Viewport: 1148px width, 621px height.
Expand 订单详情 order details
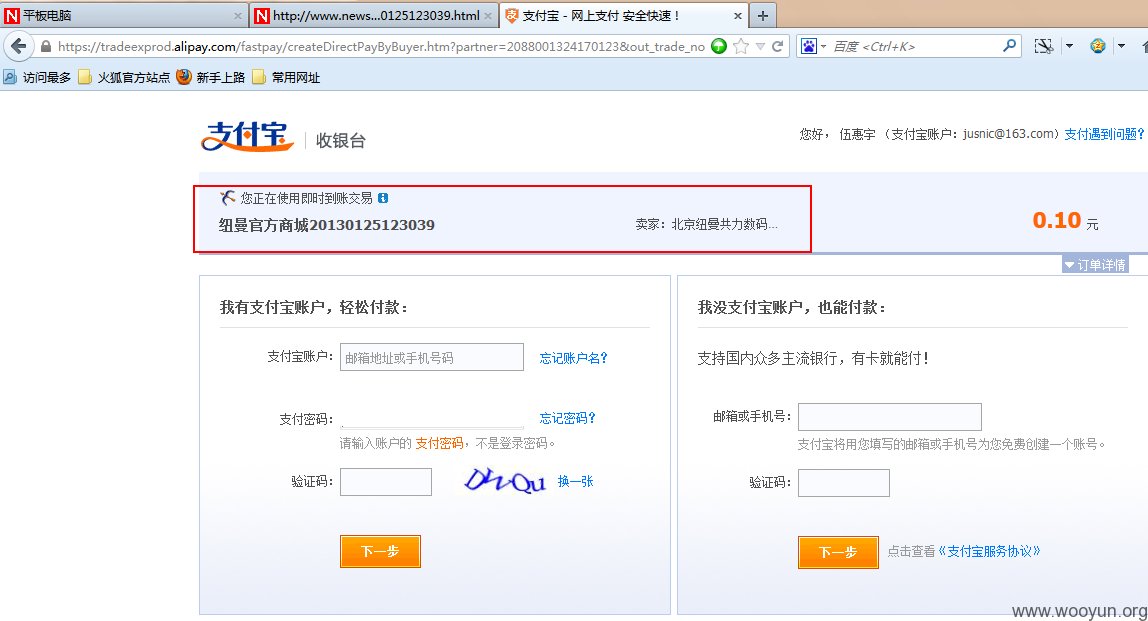coord(1095,264)
